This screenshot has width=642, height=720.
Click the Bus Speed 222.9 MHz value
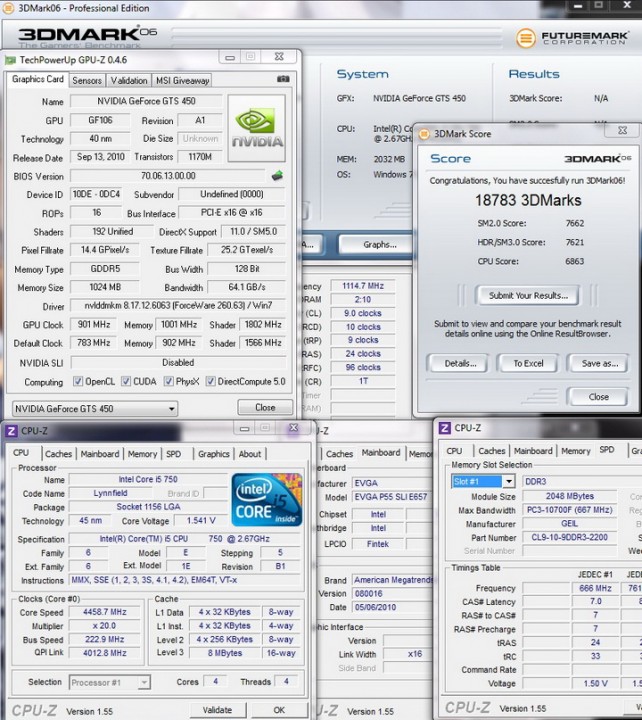[105, 639]
